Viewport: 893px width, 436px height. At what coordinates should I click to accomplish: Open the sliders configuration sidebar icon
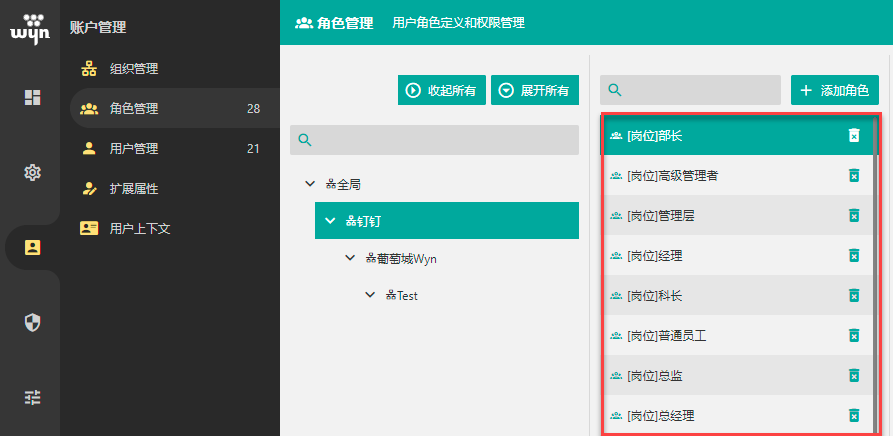pos(32,397)
